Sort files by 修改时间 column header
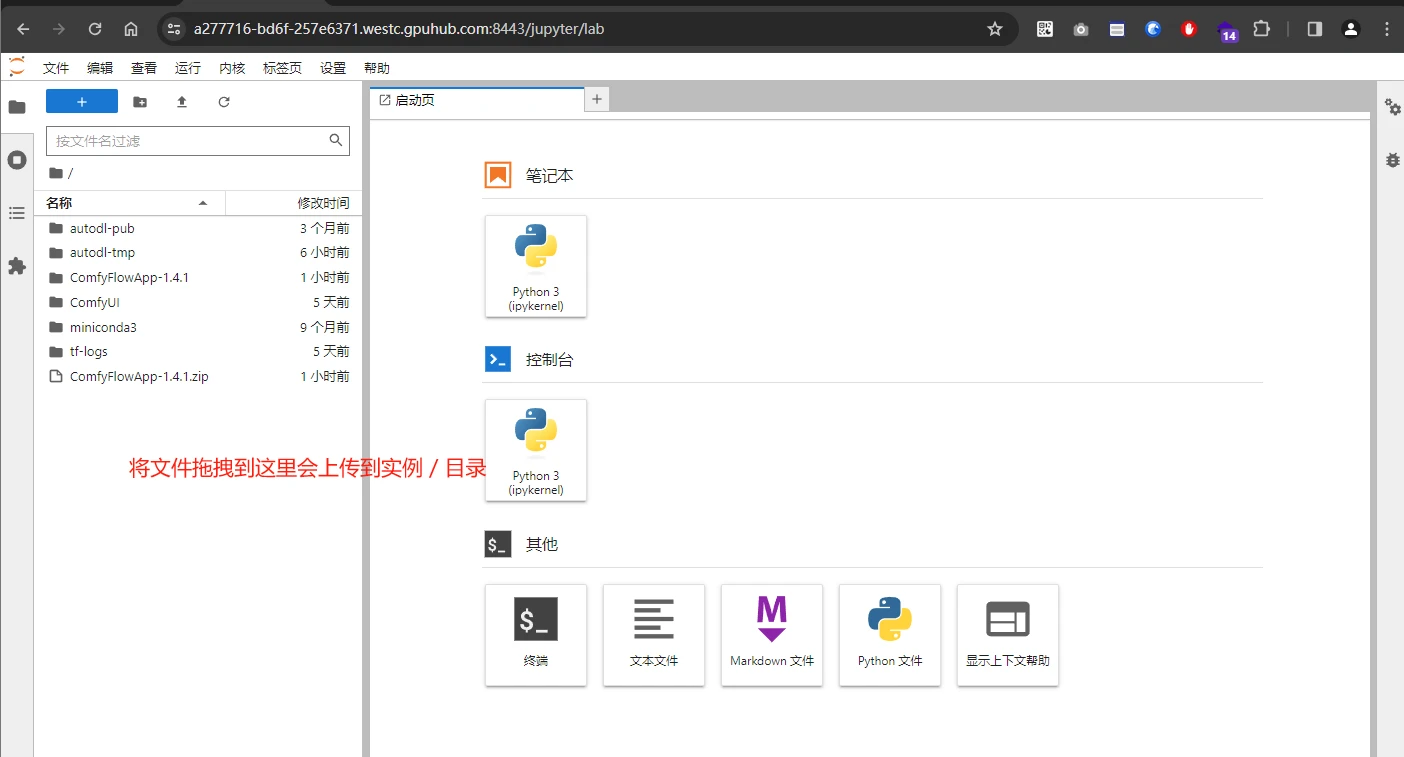Screen dimensions: 1404x757 coord(293,203)
